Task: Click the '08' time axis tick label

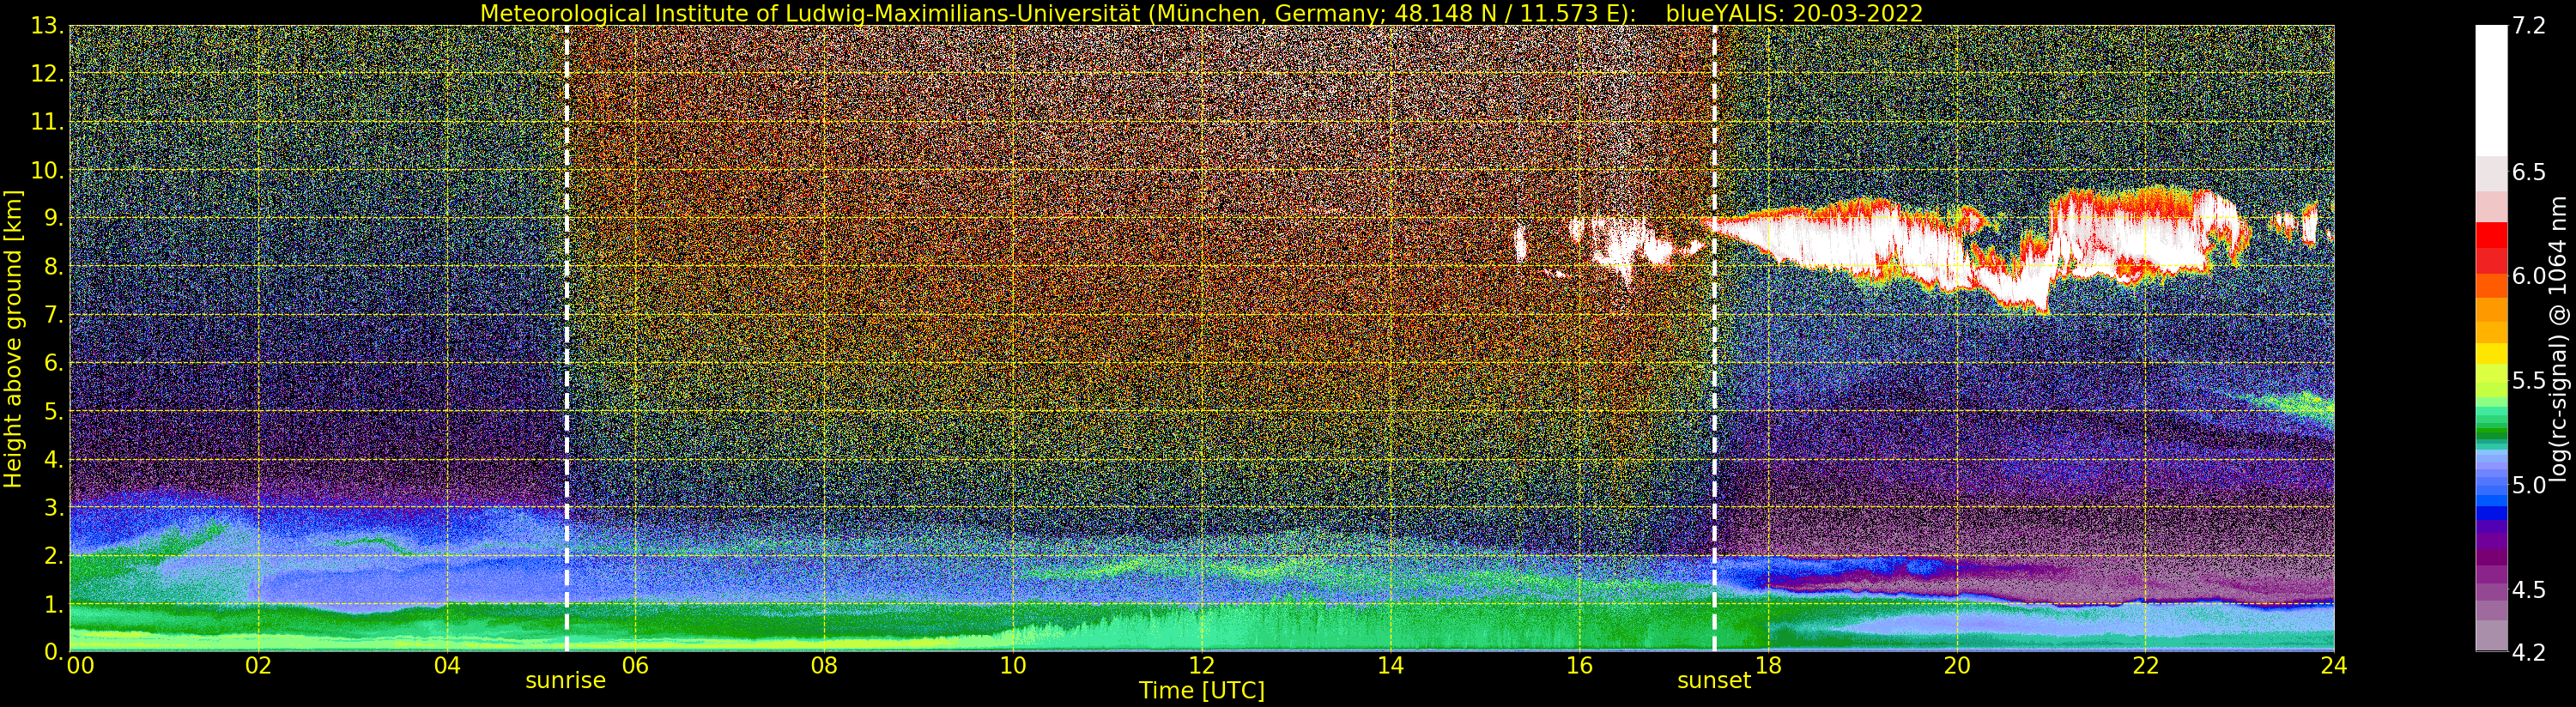Action: [x=824, y=666]
